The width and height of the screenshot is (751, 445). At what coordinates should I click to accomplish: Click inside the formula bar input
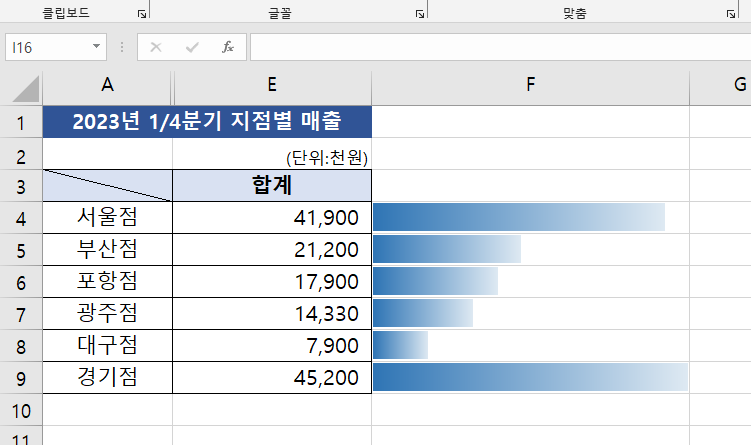click(x=501, y=47)
